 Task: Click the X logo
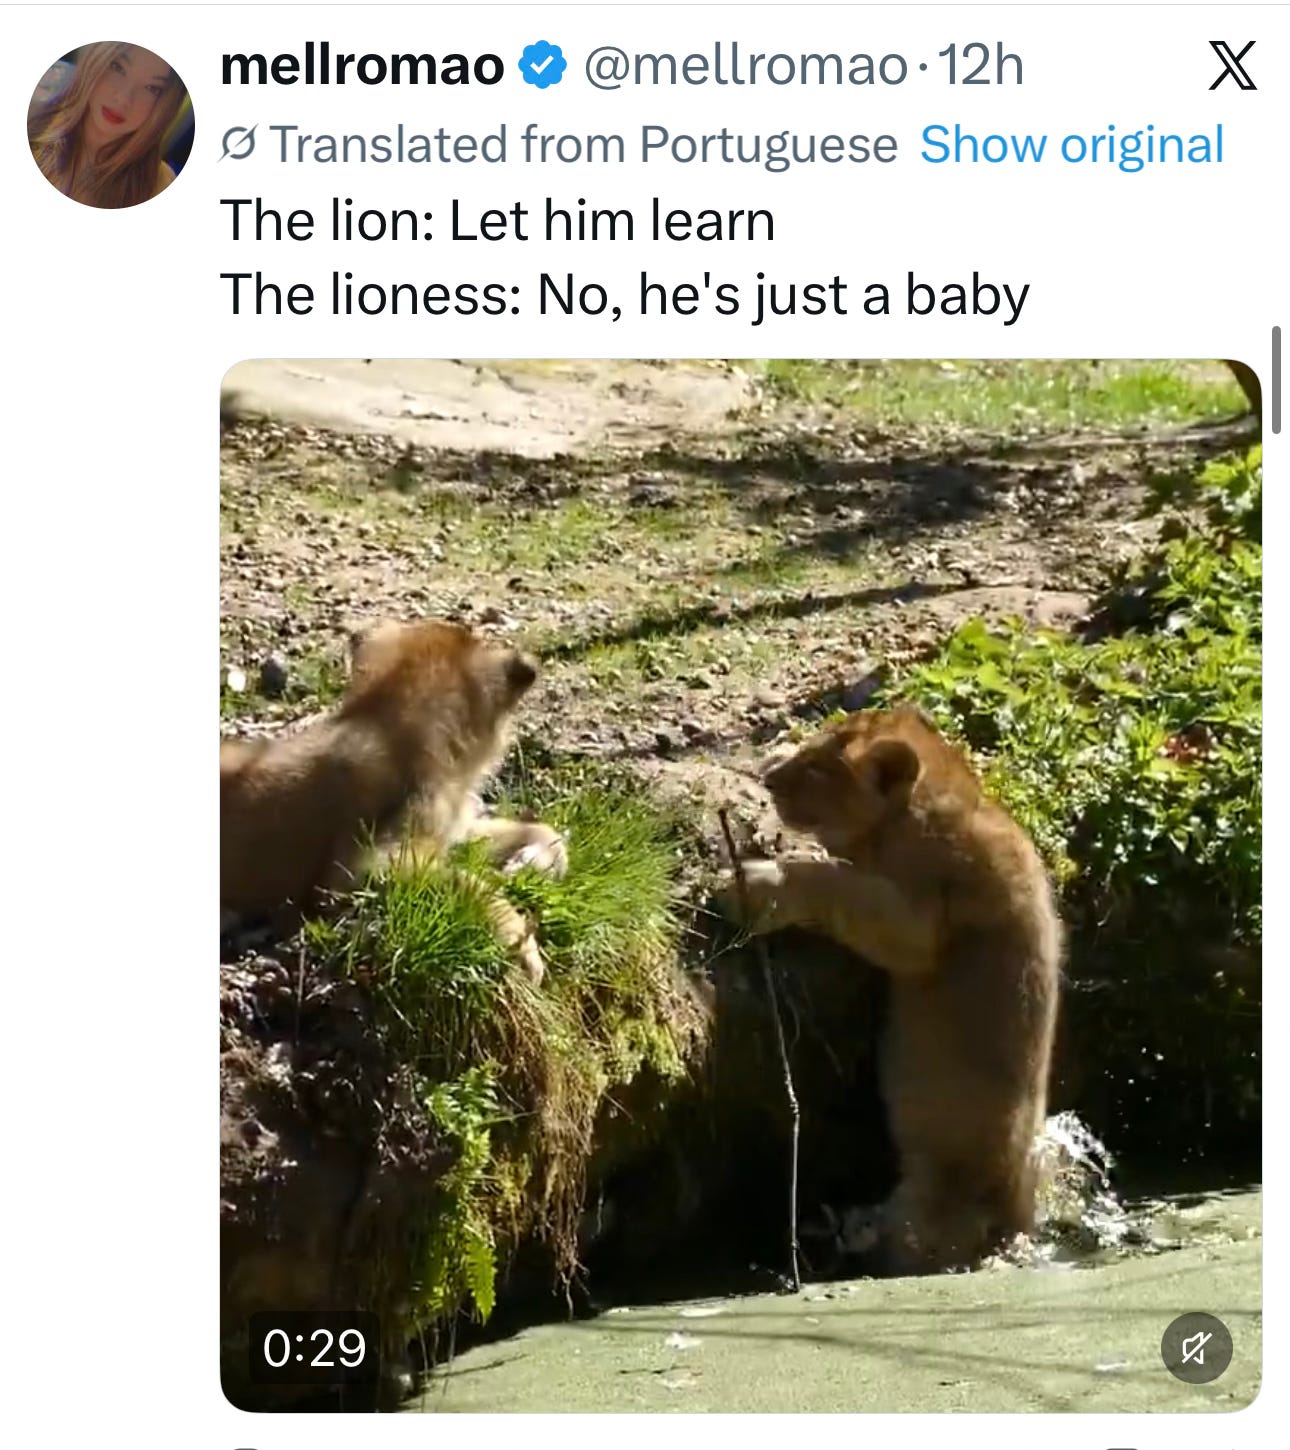[1231, 67]
